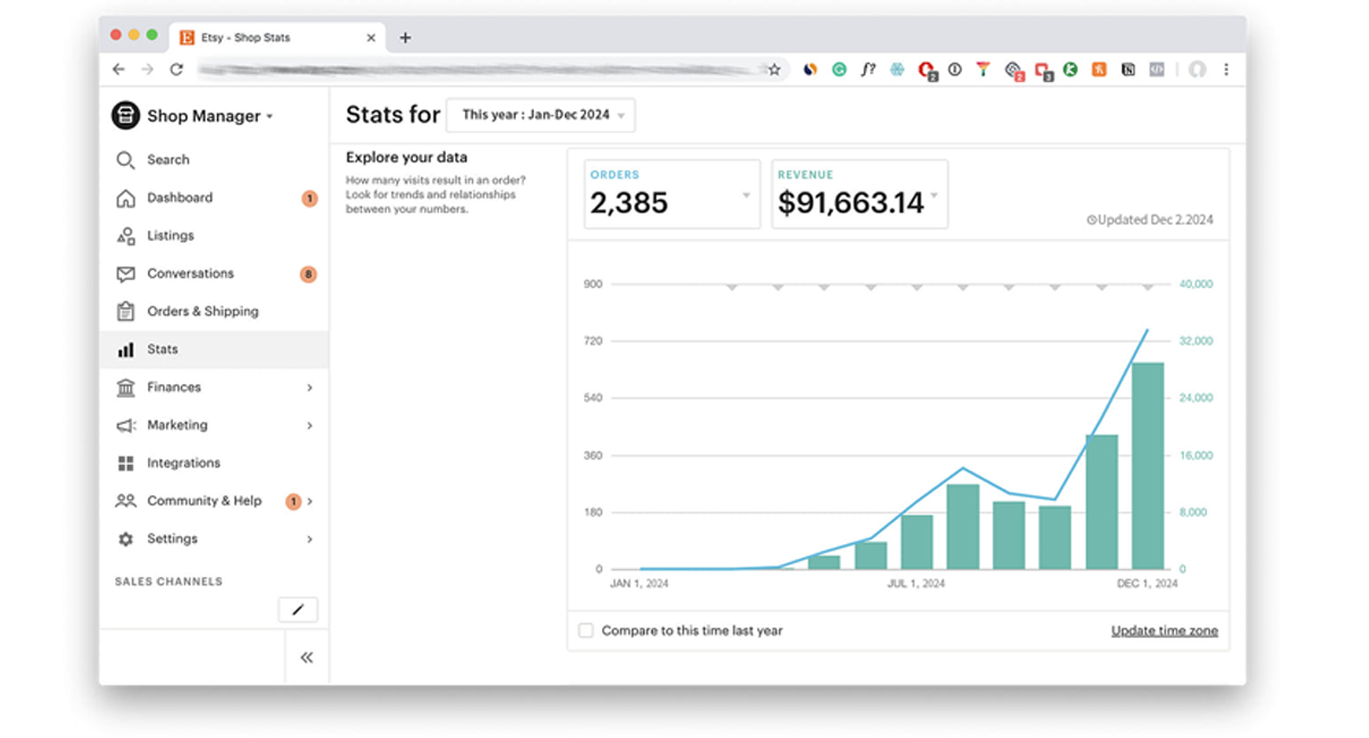Click the tallest December bar
Viewport: 1369px width, 738px height.
(x=1148, y=466)
